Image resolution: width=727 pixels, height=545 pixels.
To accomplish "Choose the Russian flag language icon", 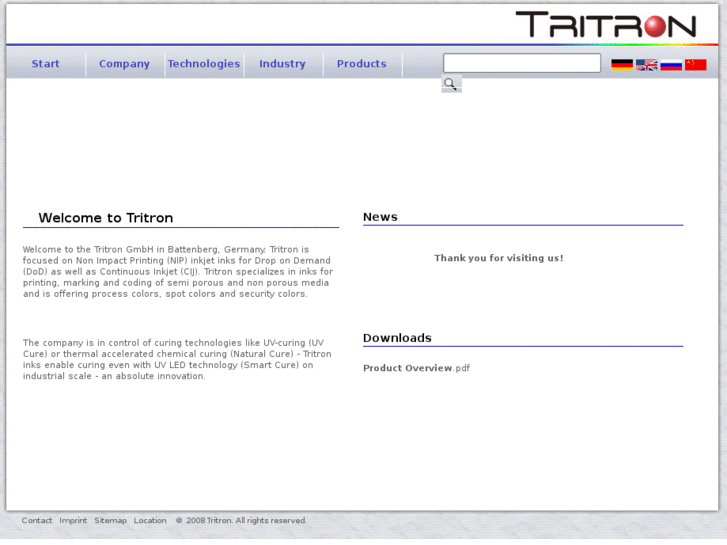I will [x=671, y=64].
